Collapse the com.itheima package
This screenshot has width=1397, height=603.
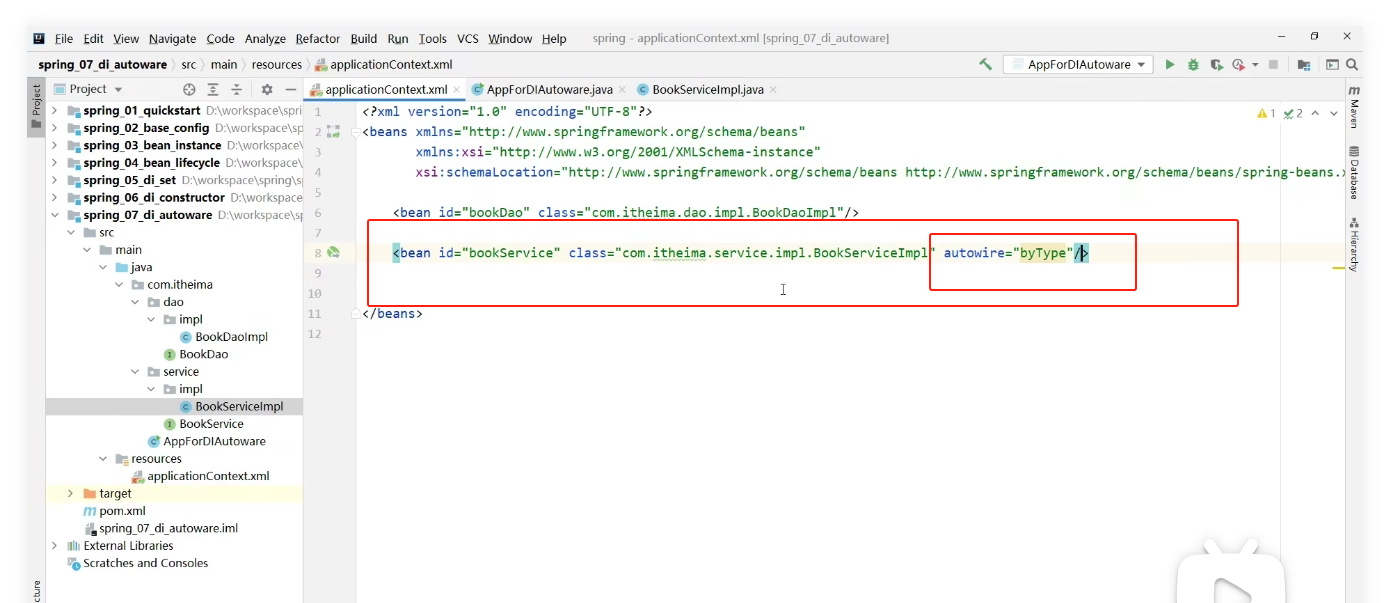pos(119,285)
